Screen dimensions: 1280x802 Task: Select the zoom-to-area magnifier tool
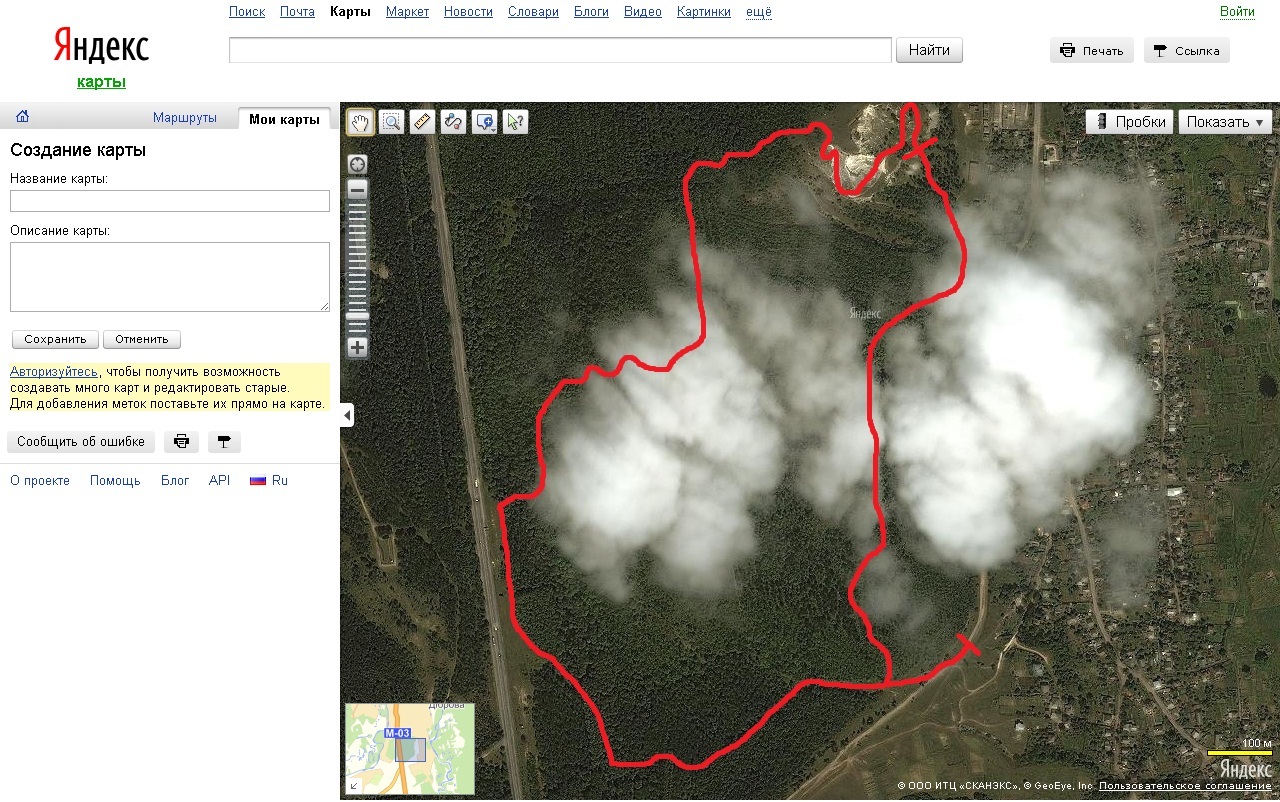(x=391, y=122)
